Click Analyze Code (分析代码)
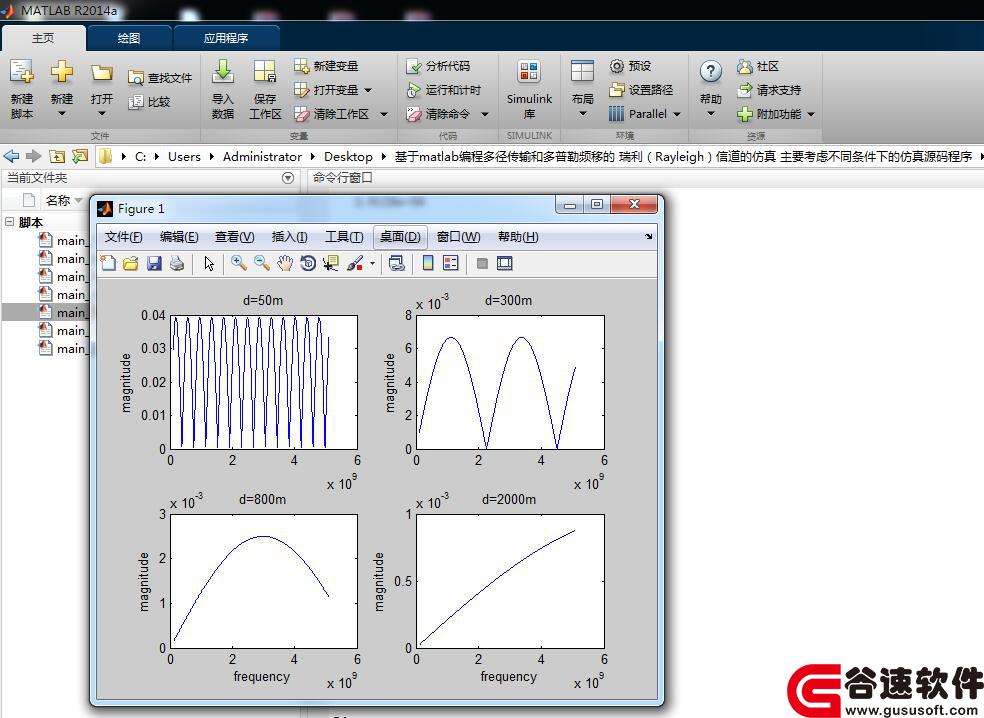This screenshot has width=984, height=718. tap(438, 66)
